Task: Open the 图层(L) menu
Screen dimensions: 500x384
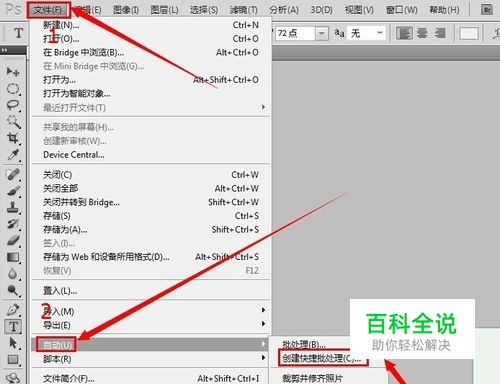Action: point(164,10)
